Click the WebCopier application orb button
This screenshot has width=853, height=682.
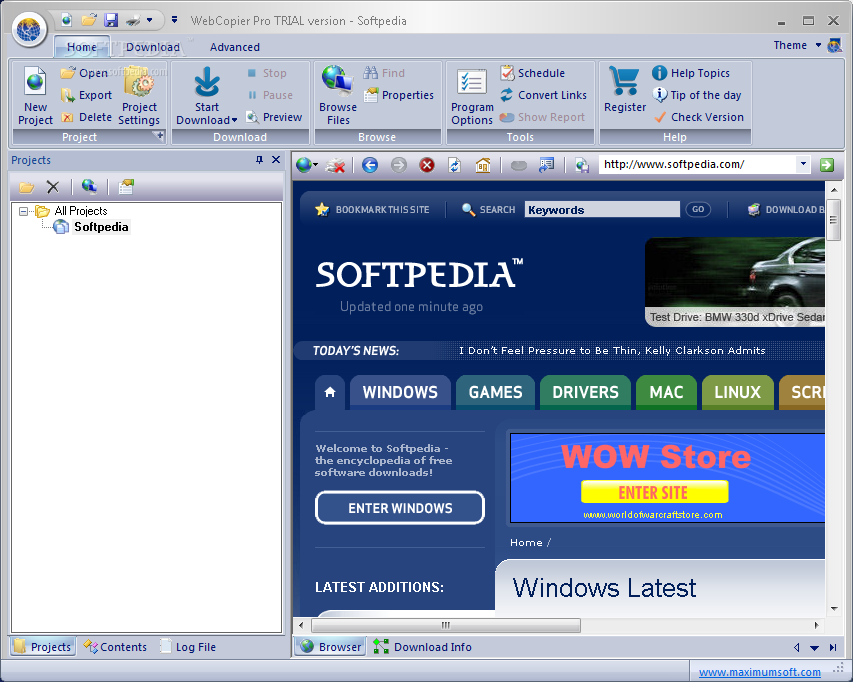pos(29,30)
